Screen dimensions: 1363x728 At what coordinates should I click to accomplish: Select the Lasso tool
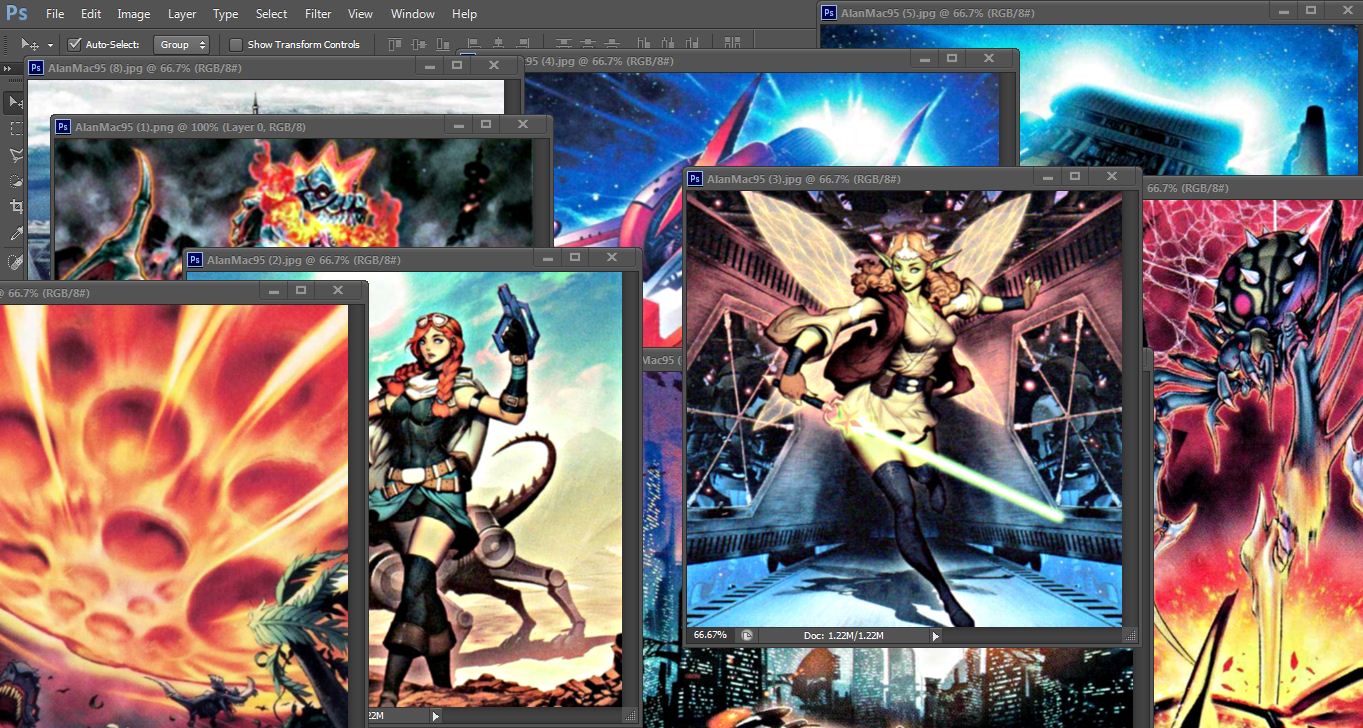pyautogui.click(x=13, y=153)
